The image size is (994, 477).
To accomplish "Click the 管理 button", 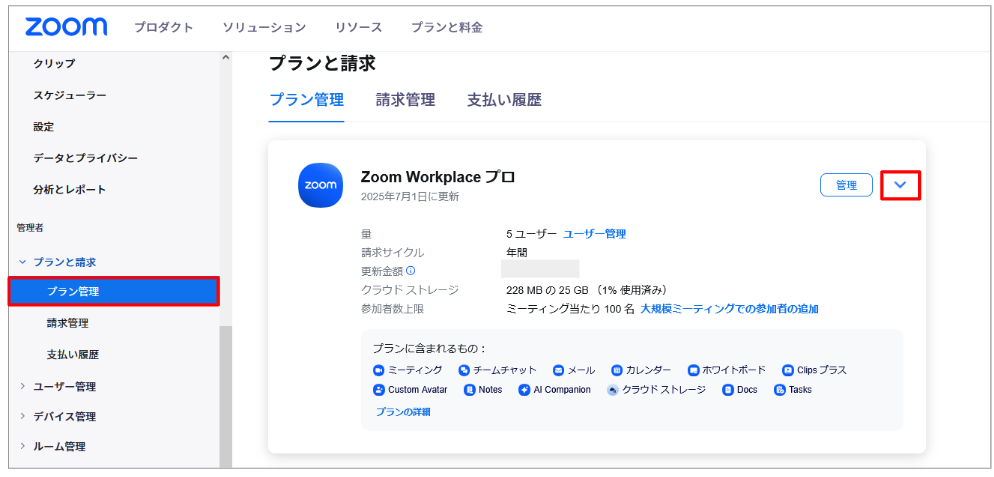I will (x=846, y=185).
